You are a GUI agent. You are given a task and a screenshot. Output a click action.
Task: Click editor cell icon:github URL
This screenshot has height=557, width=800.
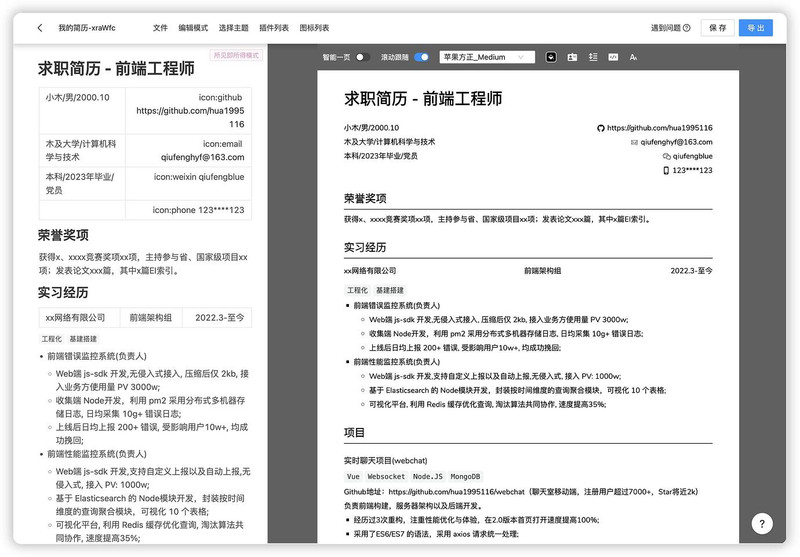pyautogui.click(x=188, y=111)
